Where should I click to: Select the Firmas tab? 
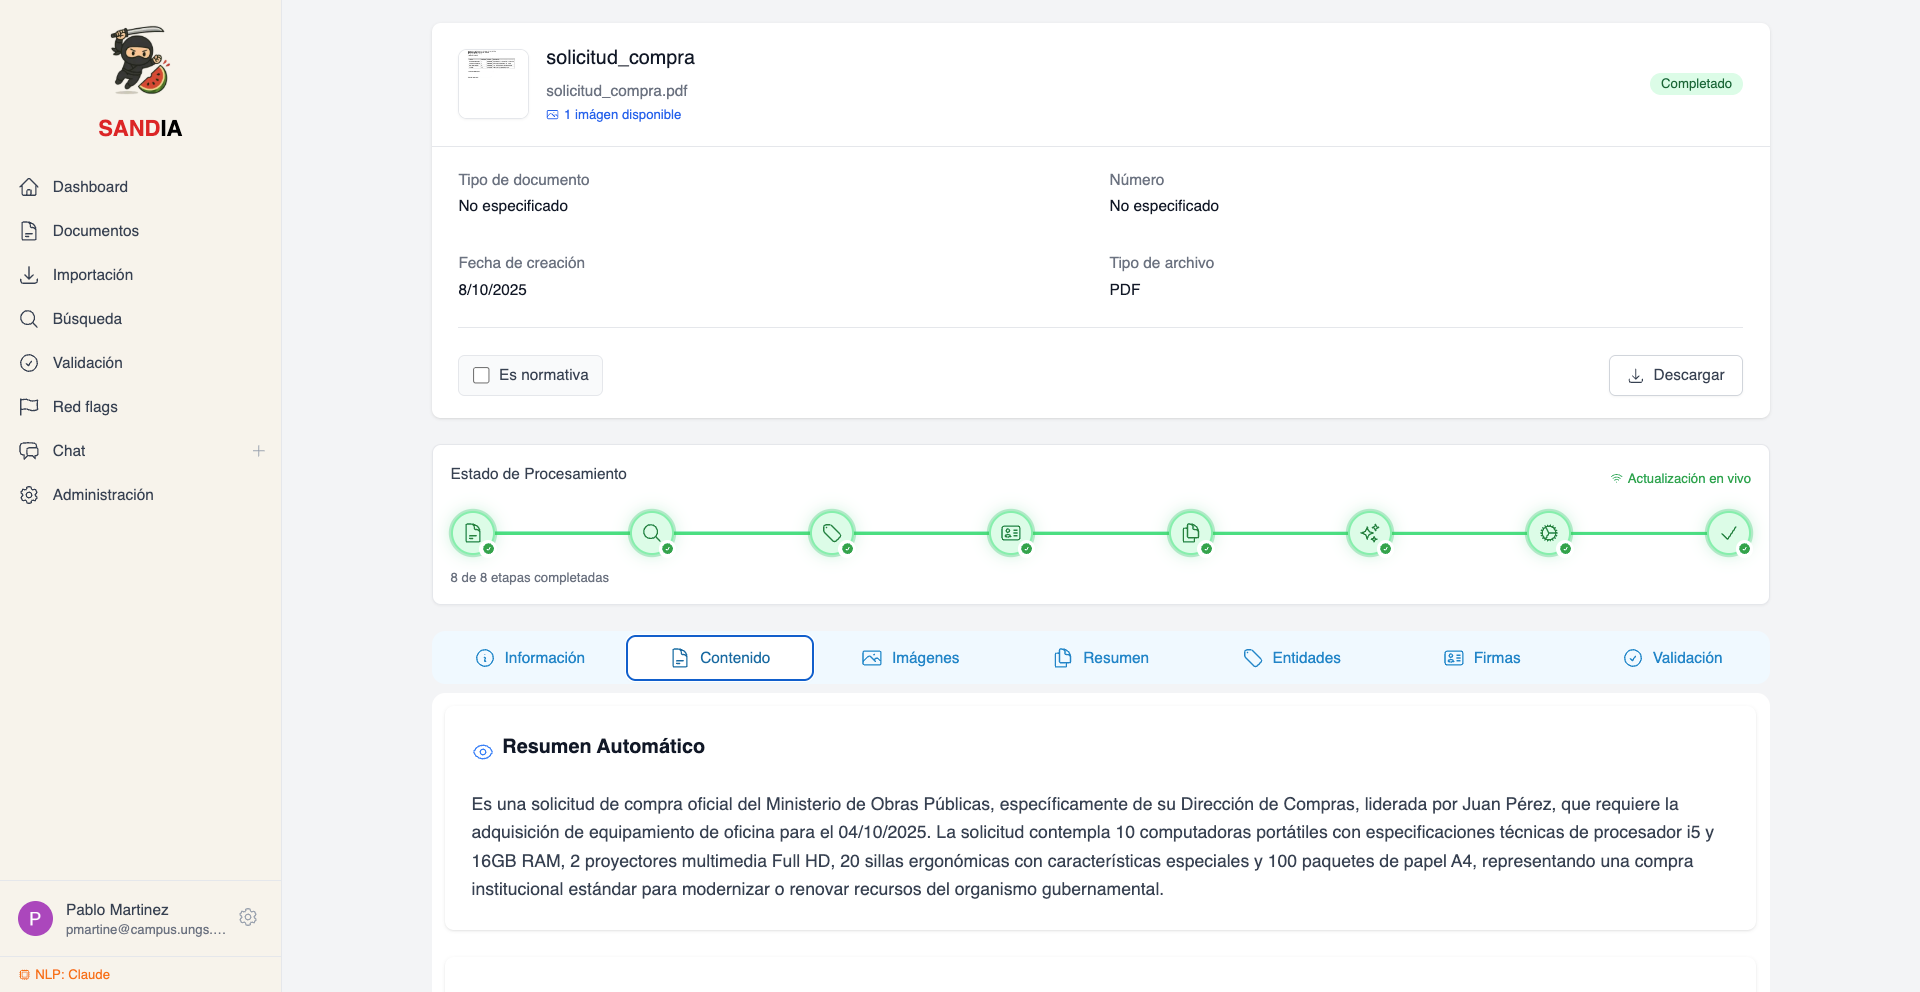tap(1482, 658)
